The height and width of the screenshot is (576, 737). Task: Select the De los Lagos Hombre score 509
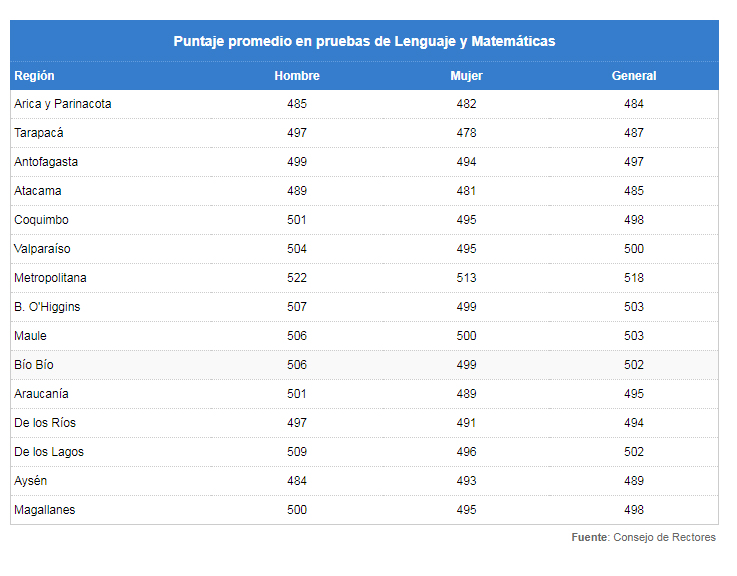click(x=297, y=452)
